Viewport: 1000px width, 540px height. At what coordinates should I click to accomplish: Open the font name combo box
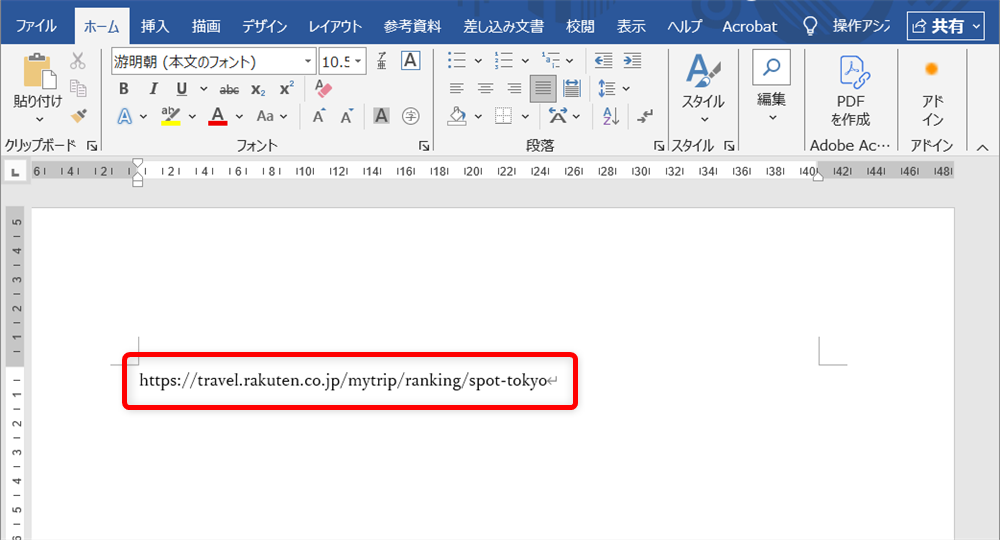pos(213,61)
